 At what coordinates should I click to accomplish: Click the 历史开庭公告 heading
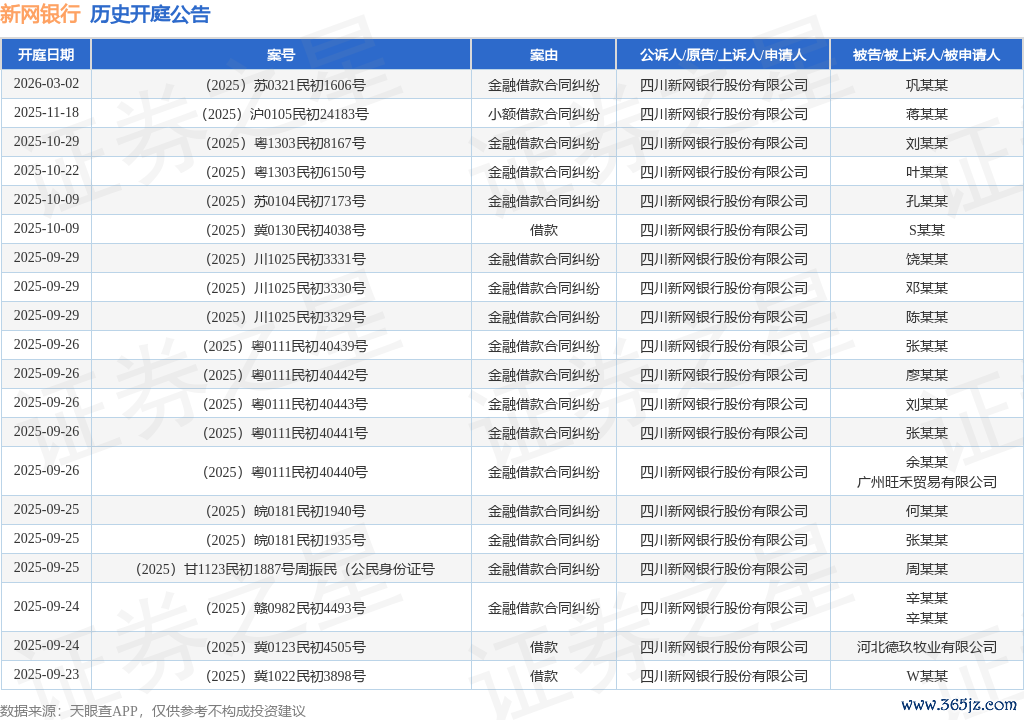point(150,14)
